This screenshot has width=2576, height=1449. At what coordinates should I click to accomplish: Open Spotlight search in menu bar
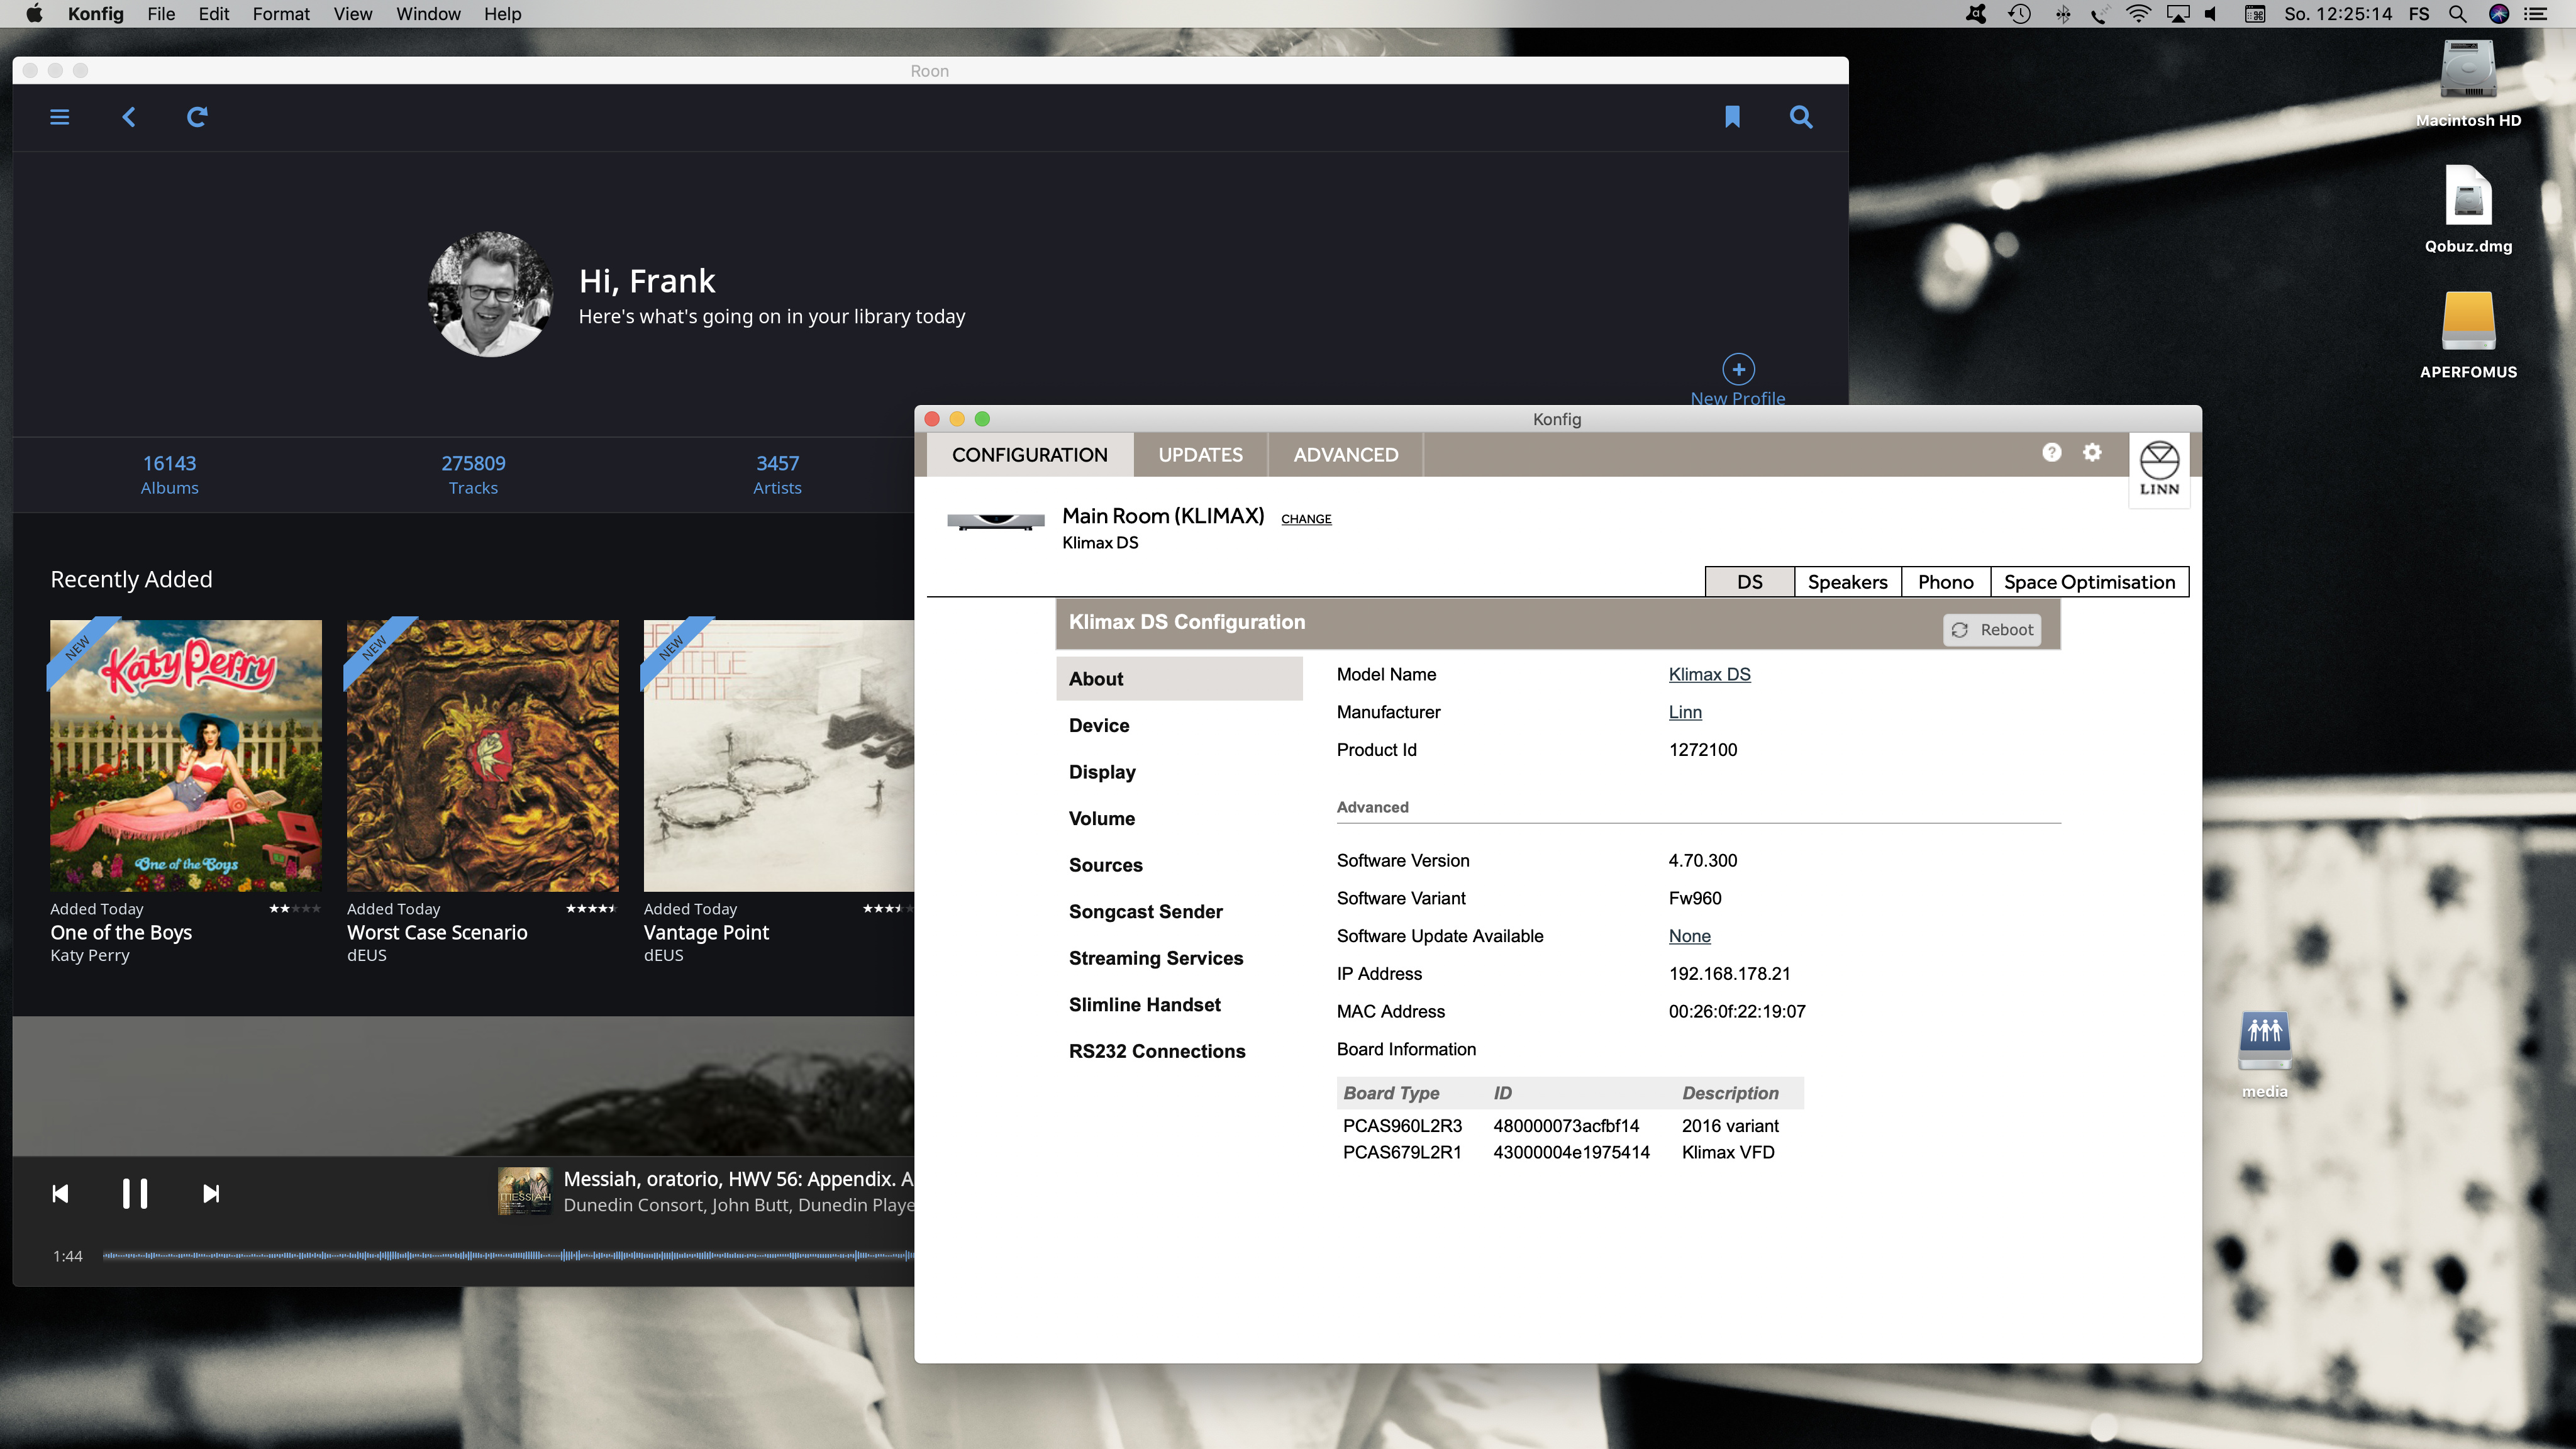click(x=2457, y=14)
